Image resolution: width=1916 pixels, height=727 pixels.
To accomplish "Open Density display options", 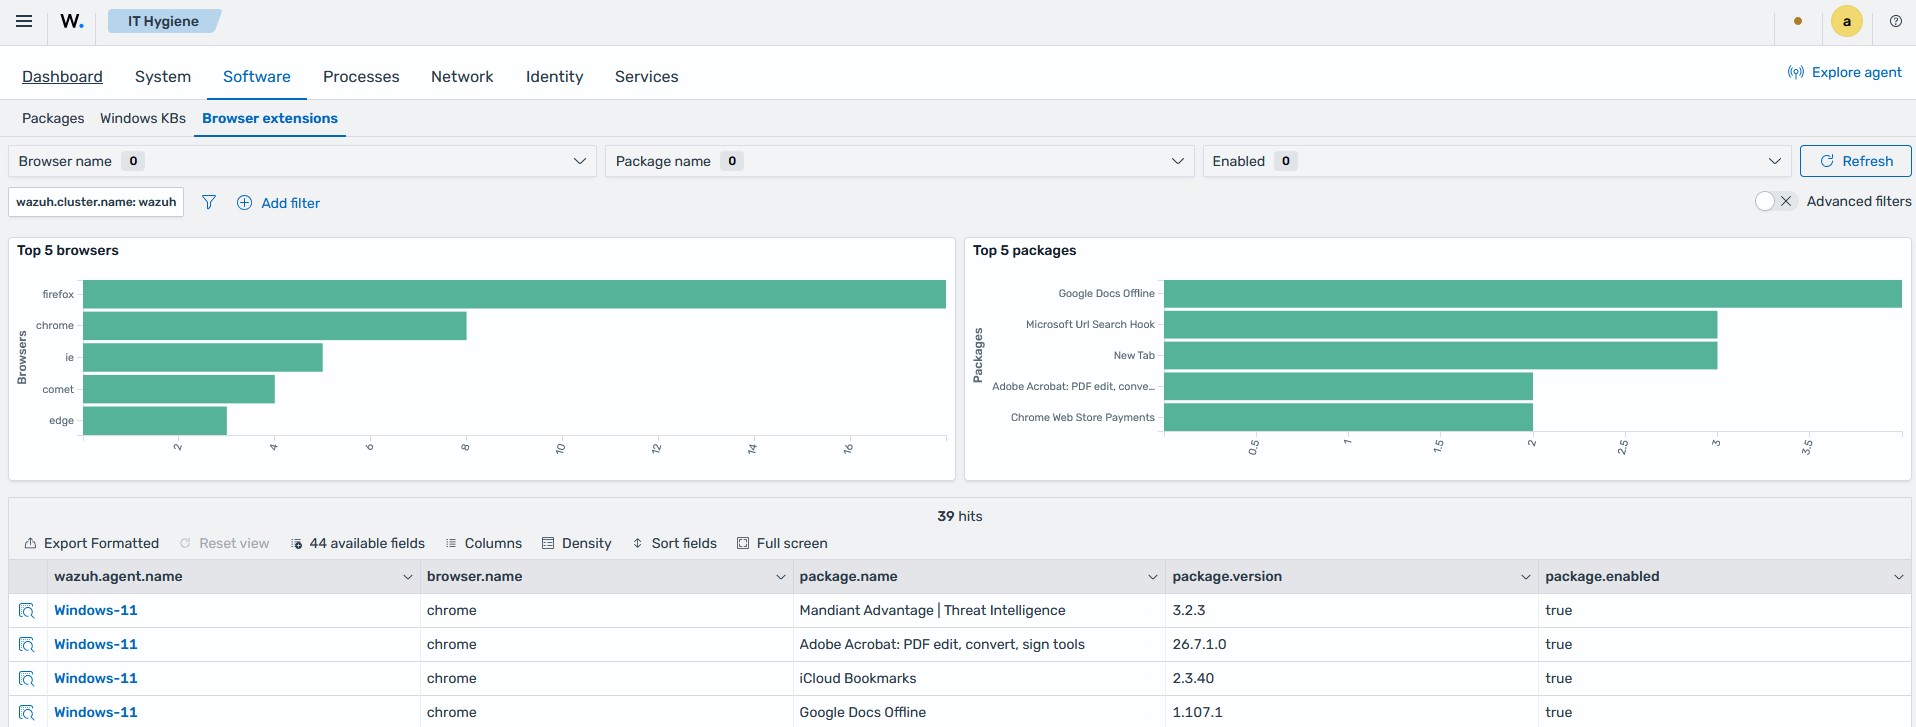I will tap(576, 543).
